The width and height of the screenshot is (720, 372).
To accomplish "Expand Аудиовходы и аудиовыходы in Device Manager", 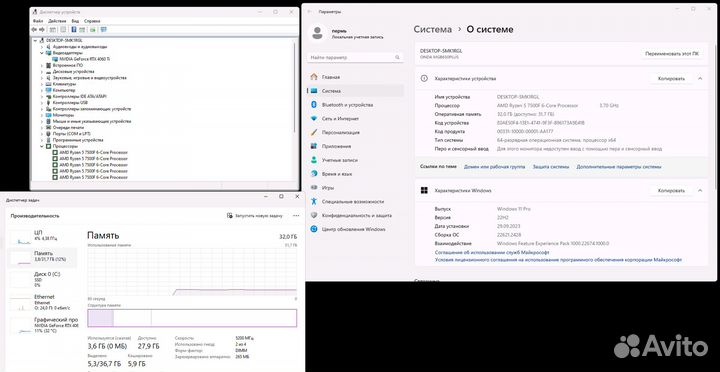I will tap(42, 47).
